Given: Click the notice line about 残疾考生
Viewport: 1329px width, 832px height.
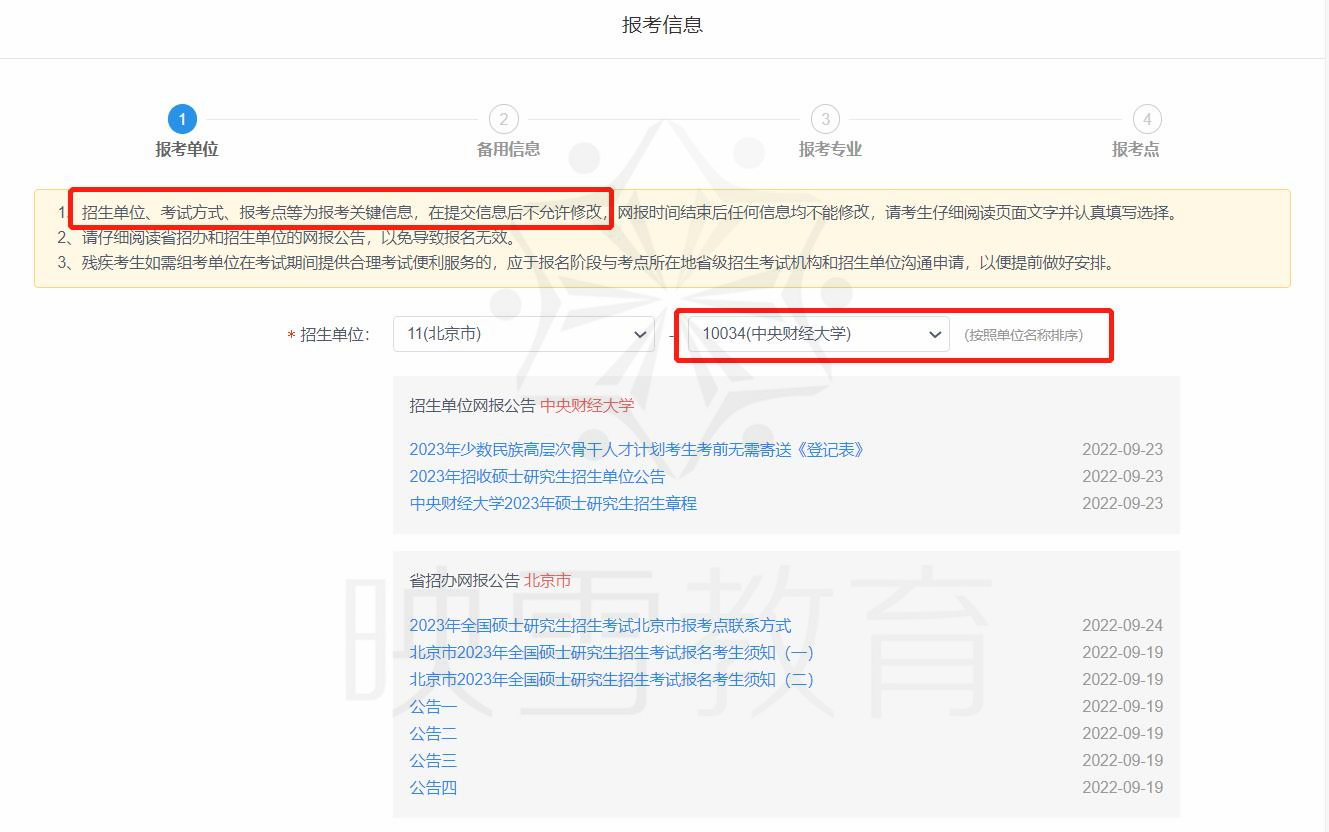Looking at the screenshot, I should 585,264.
